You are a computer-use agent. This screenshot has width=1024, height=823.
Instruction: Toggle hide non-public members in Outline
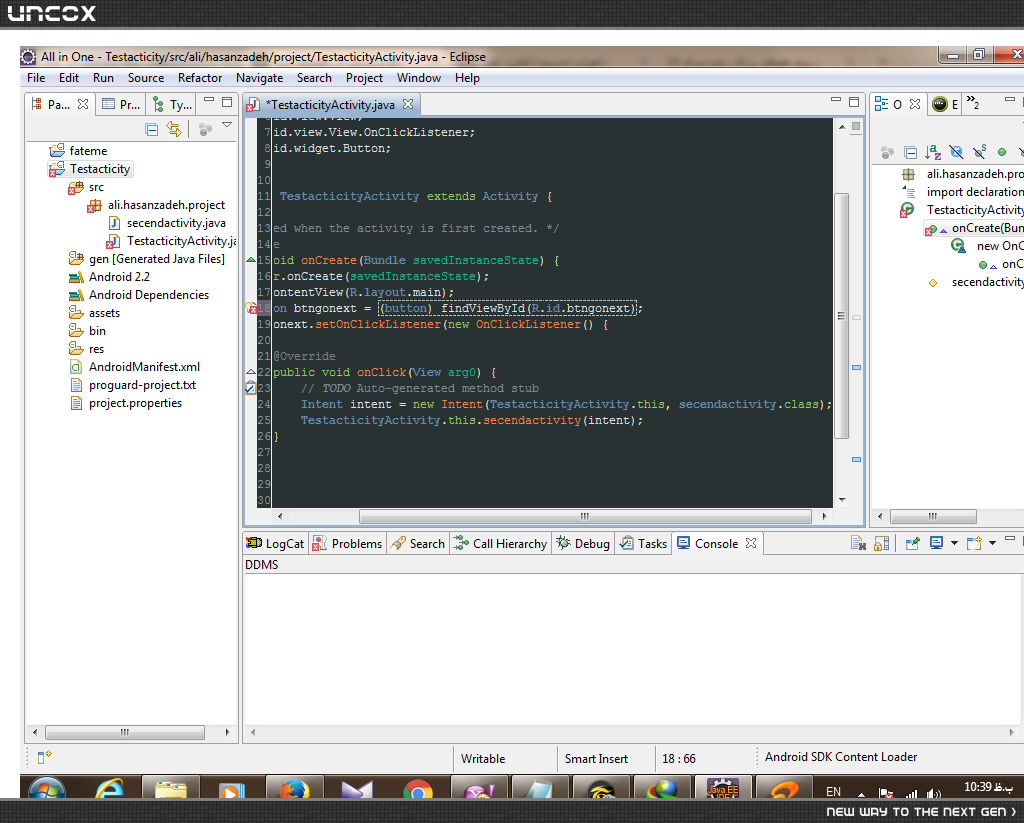pos(1002,153)
